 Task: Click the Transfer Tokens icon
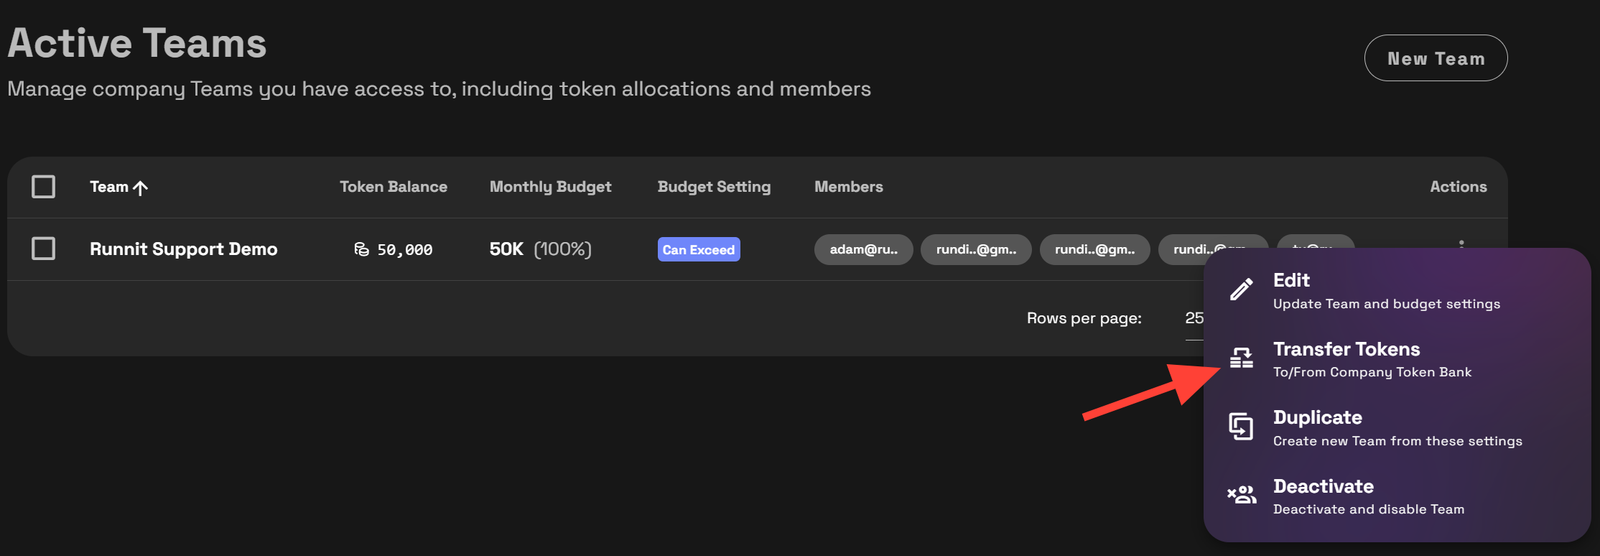(x=1241, y=358)
